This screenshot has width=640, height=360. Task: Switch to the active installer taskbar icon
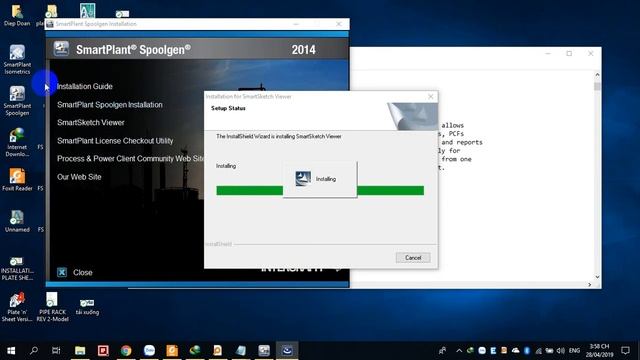[x=287, y=351]
